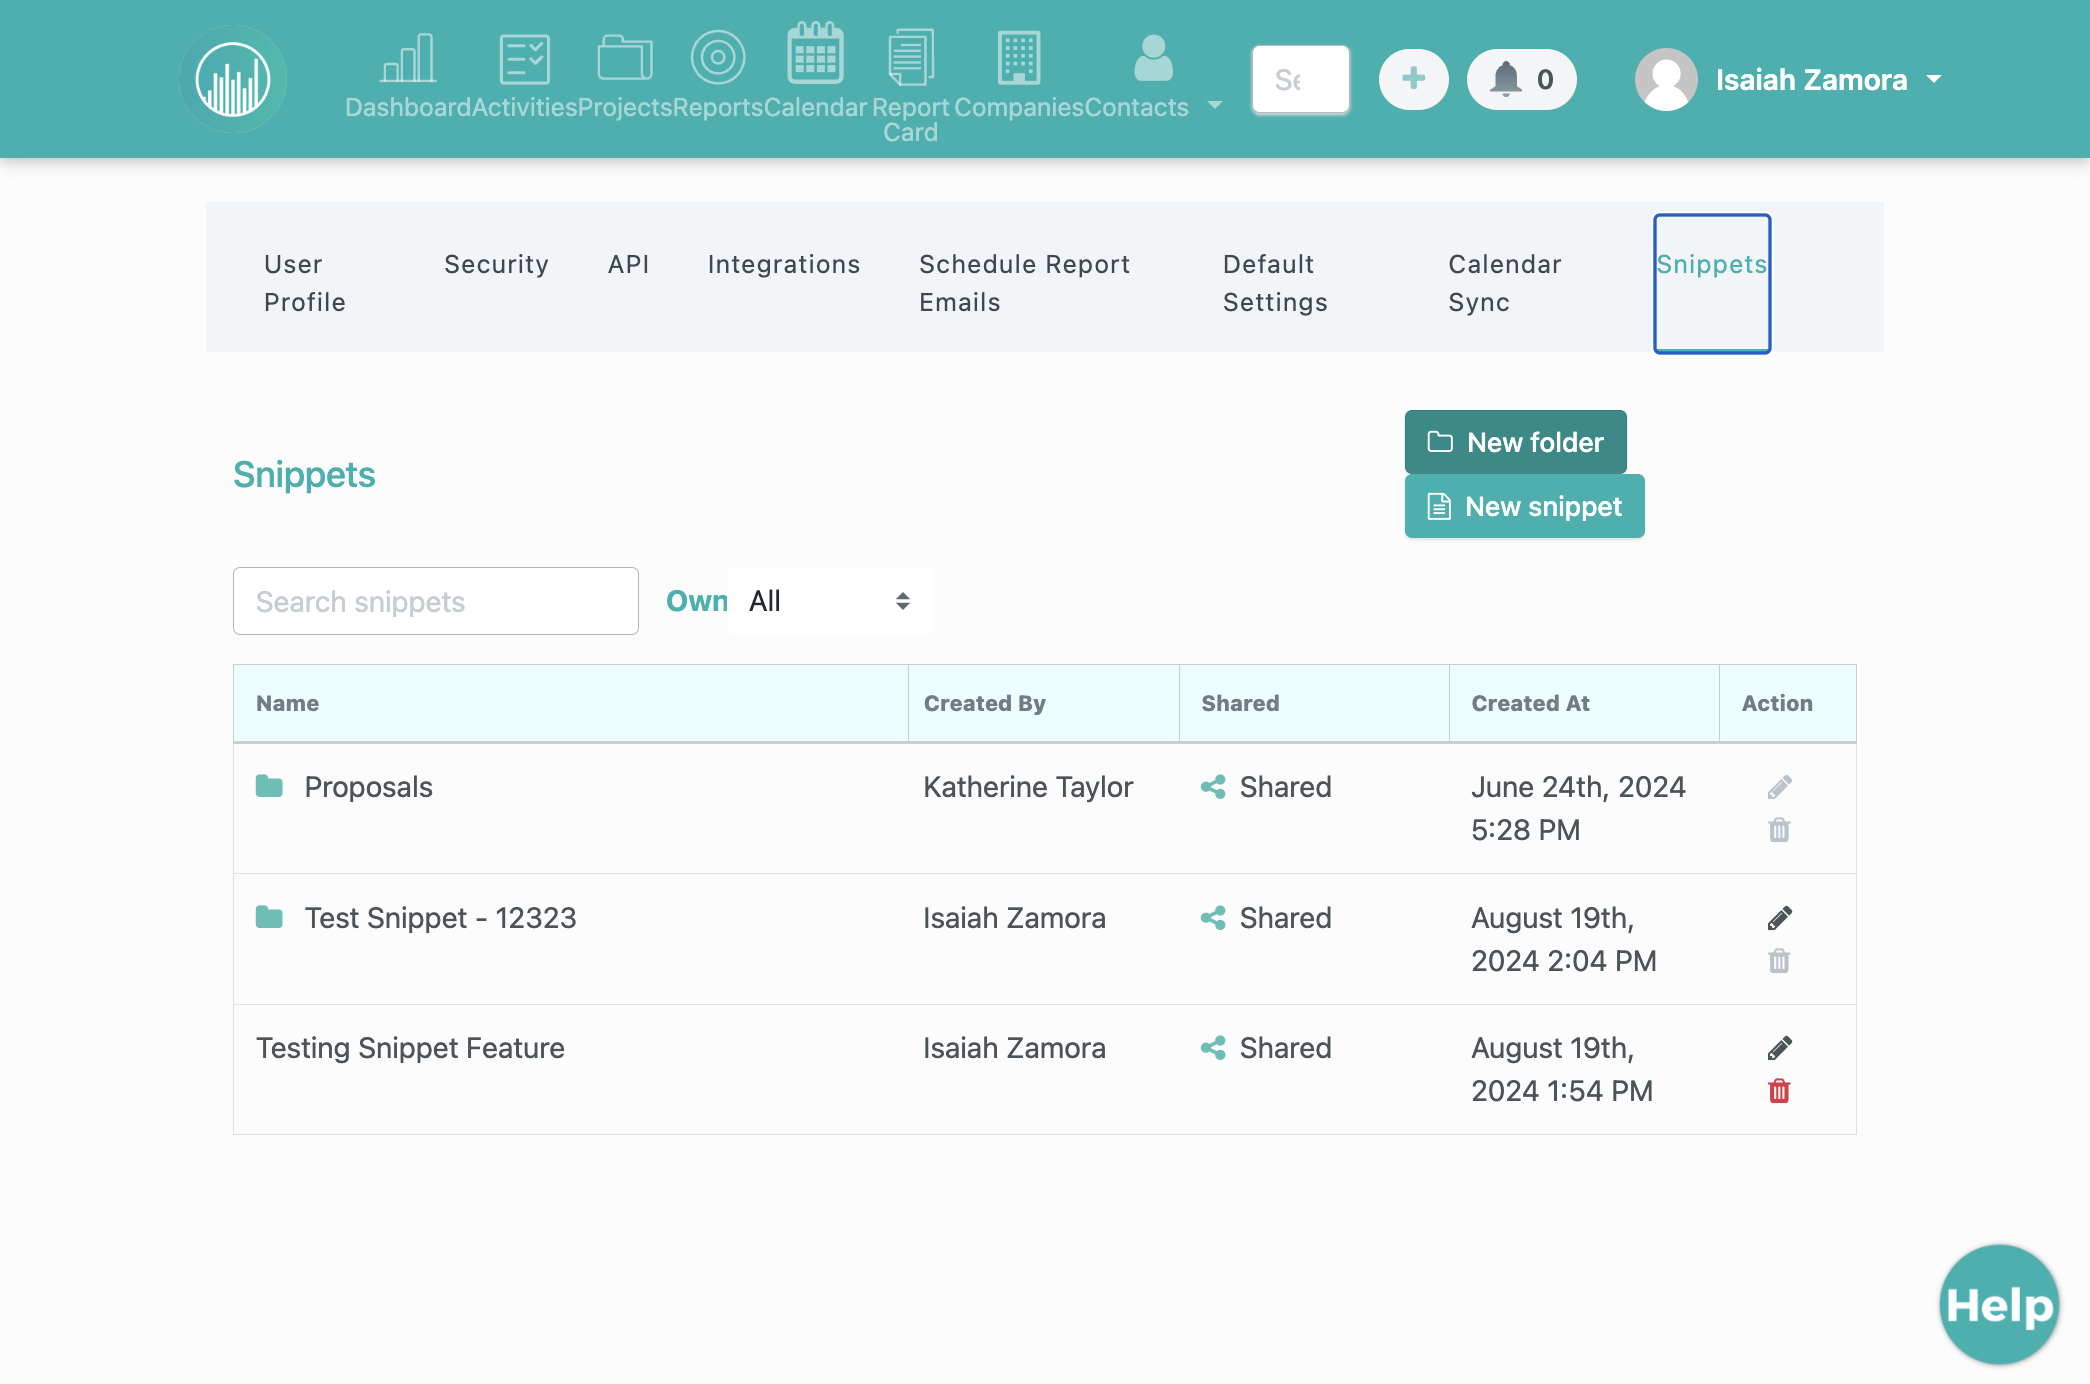
Task: Open the Schedule Report Emails tab
Action: 1024,283
